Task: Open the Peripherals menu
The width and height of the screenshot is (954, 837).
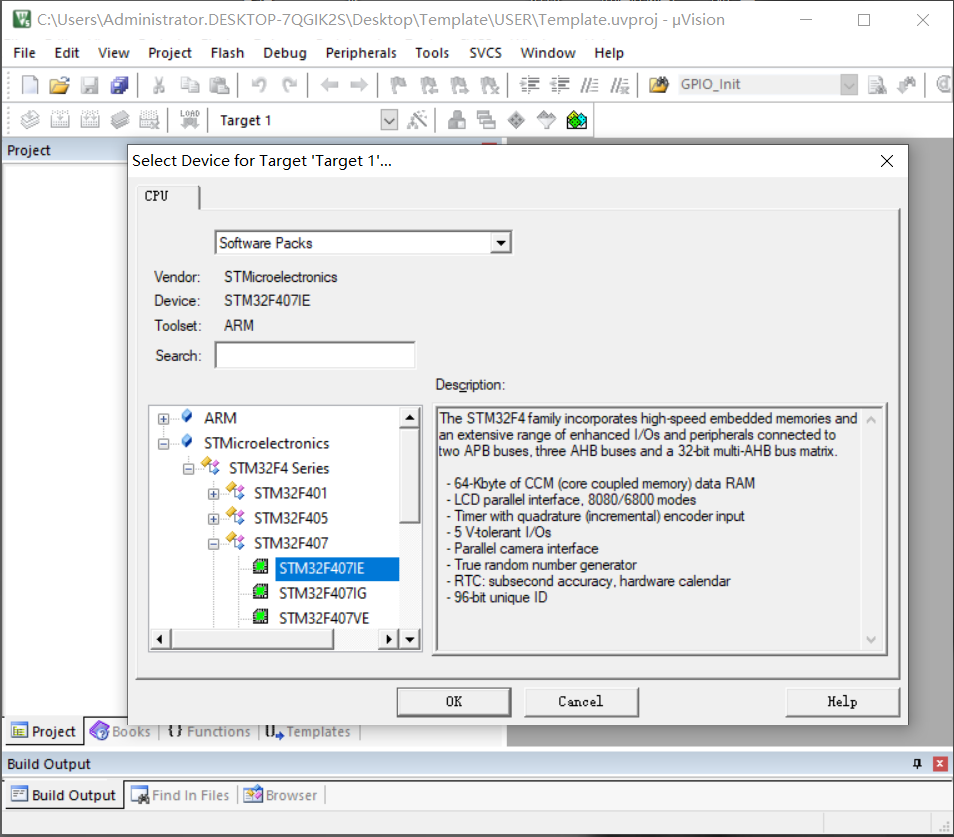Action: (361, 53)
